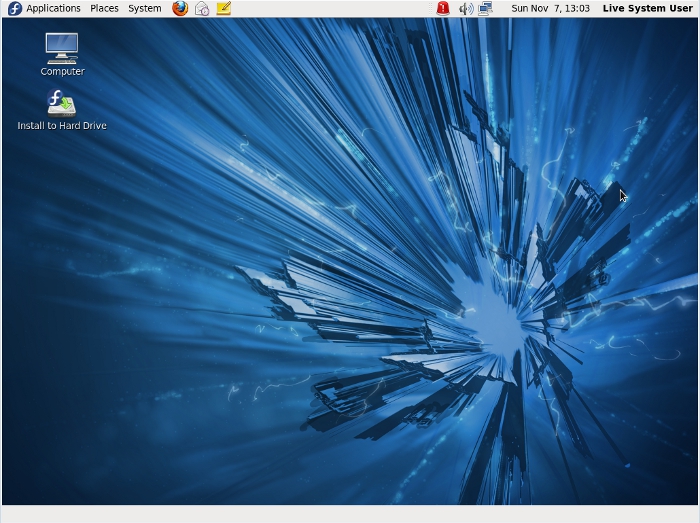Click the "Computer" icon label text
700x523 pixels.
coord(62,72)
